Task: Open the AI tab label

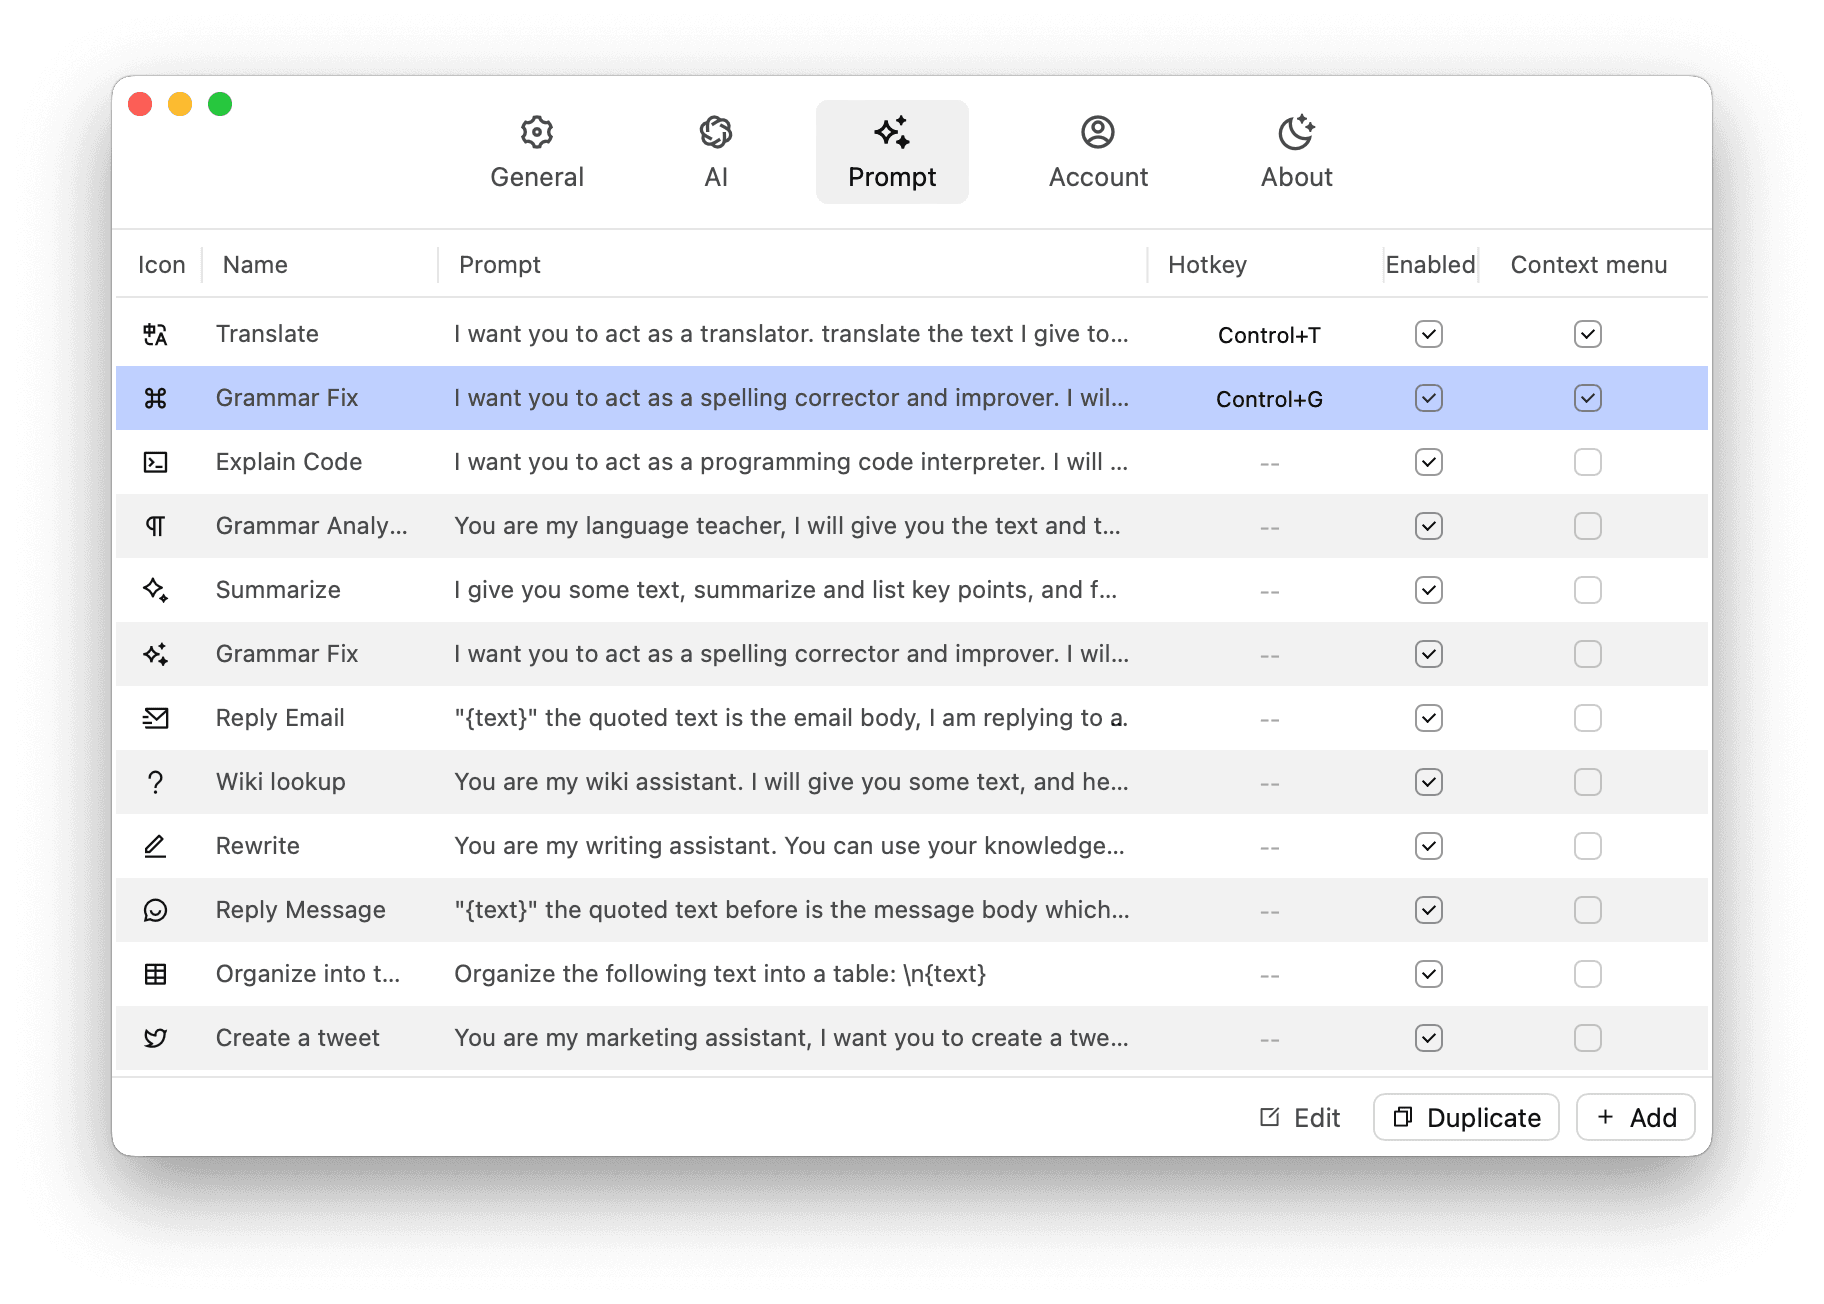Action: tap(716, 177)
